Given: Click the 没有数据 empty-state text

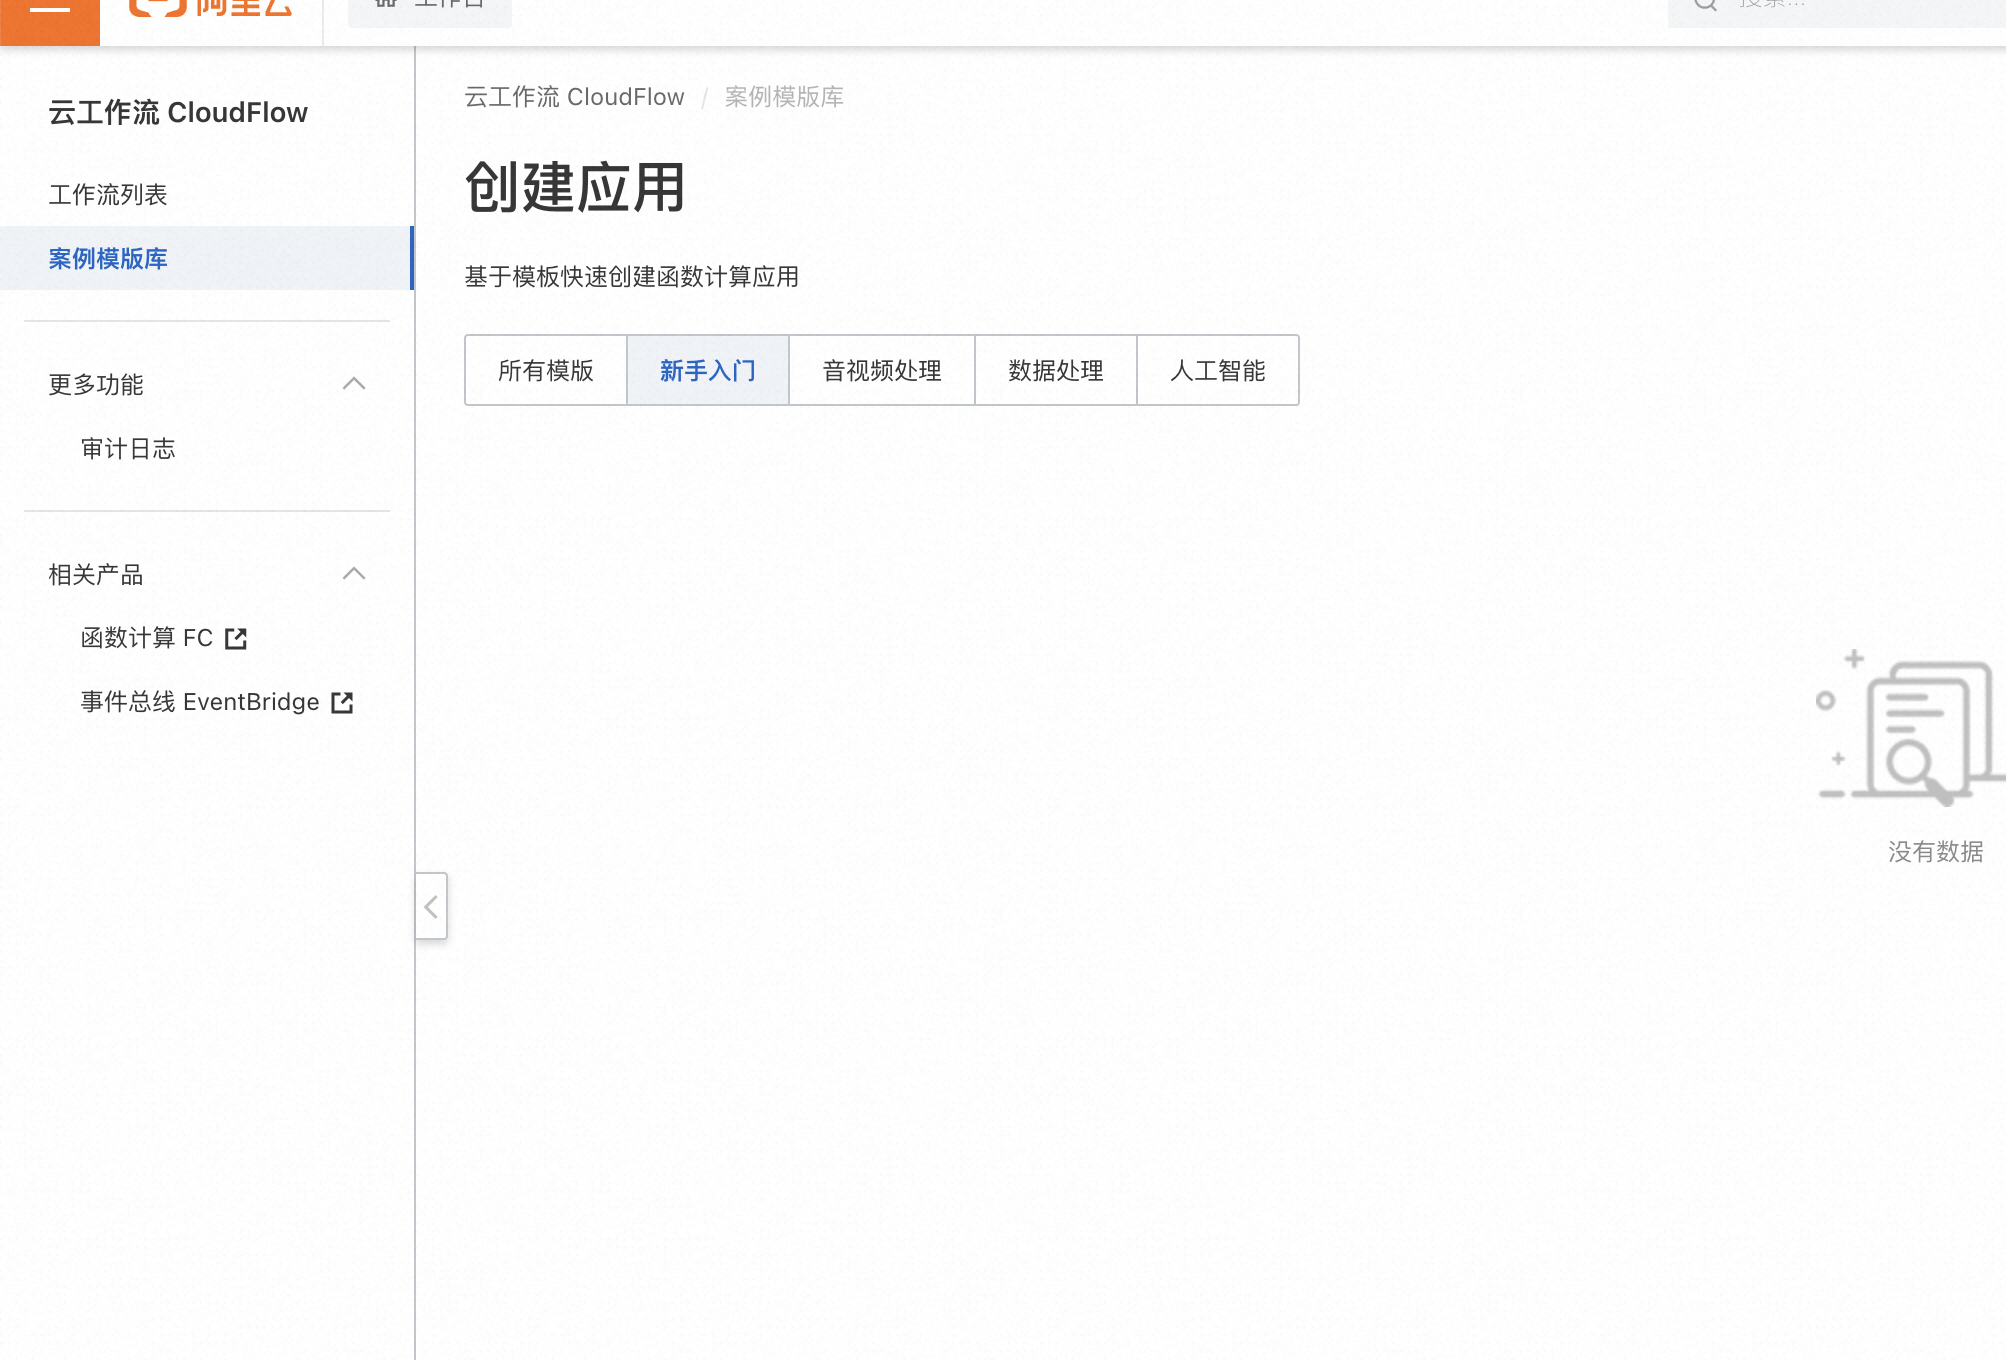Looking at the screenshot, I should pos(1936,852).
